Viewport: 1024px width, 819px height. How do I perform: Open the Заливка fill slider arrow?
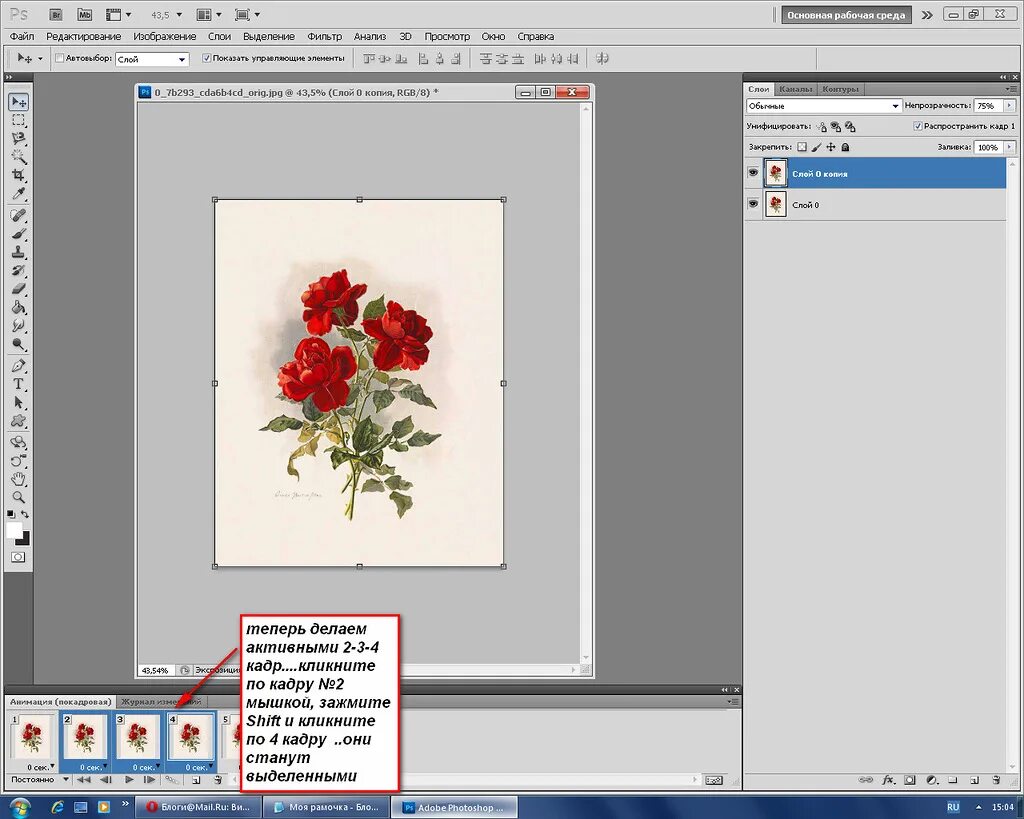tap(1010, 148)
